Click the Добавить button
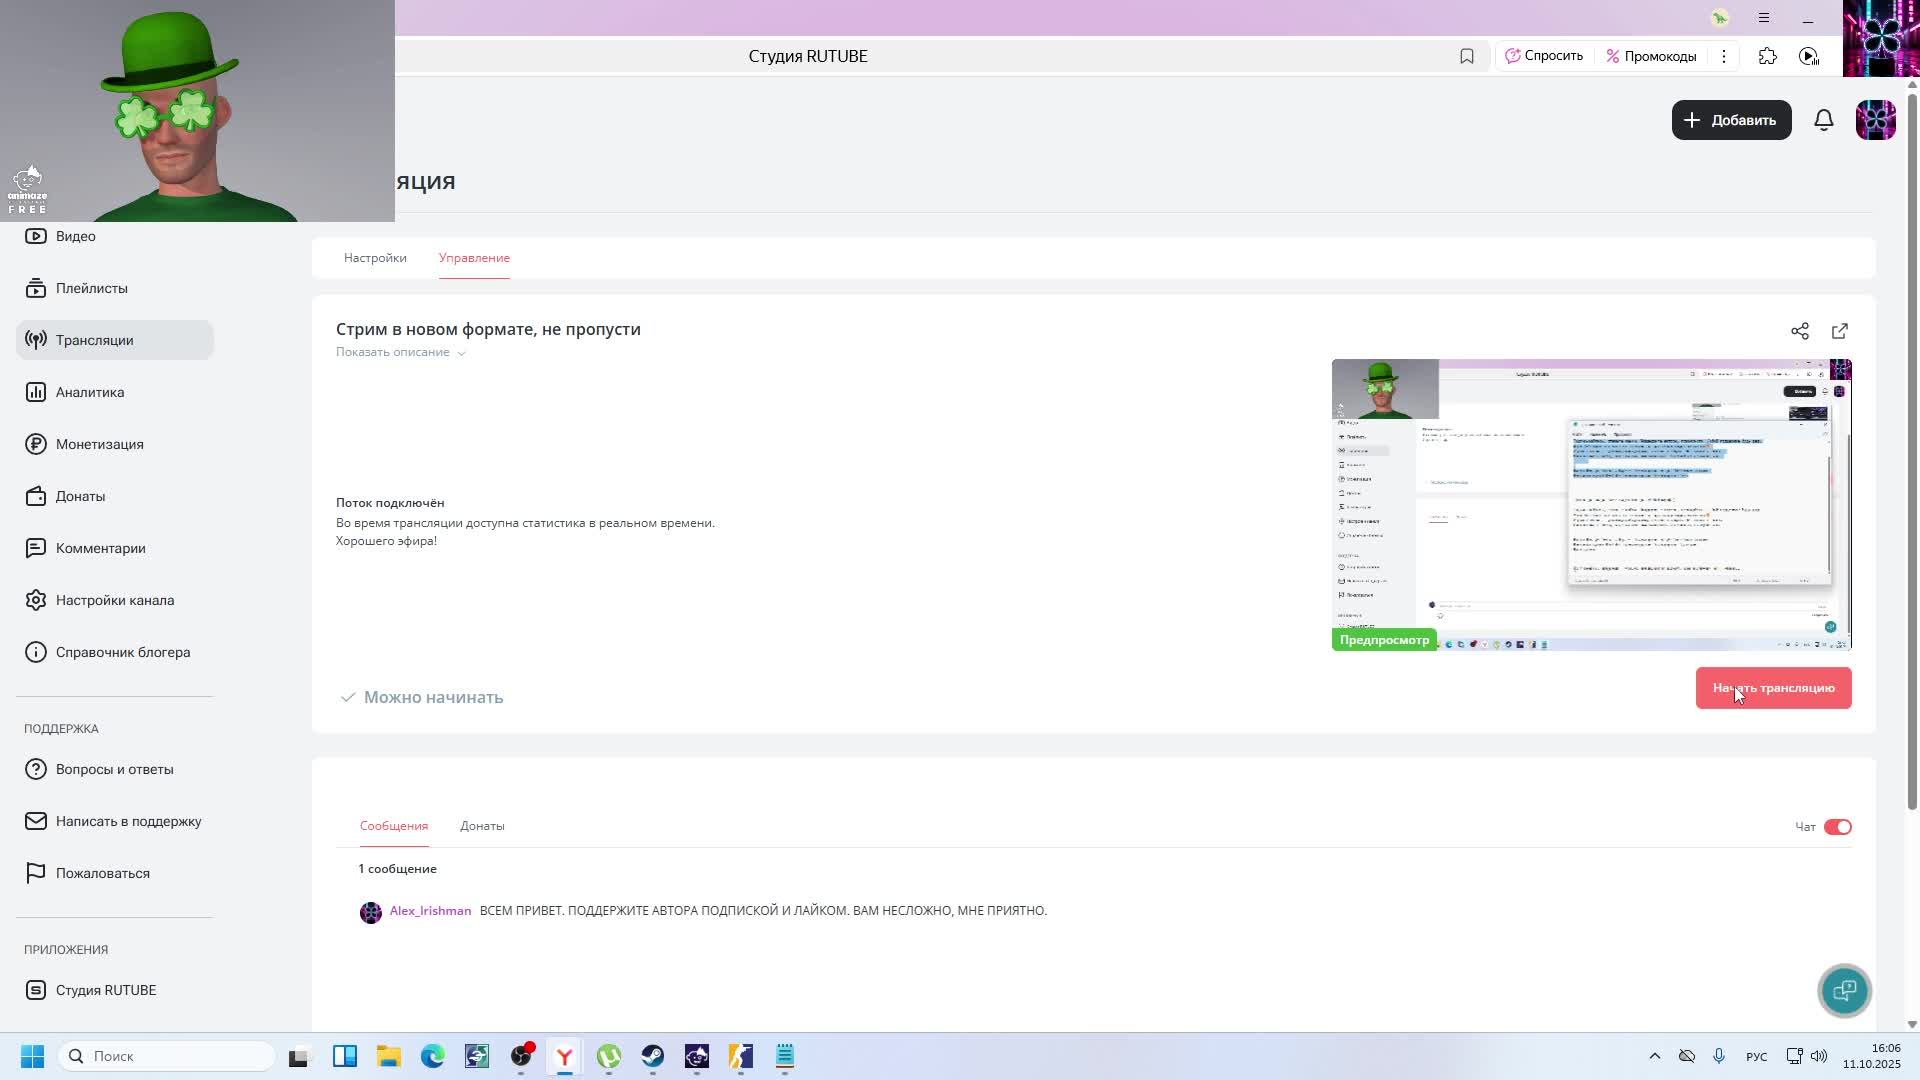 tap(1731, 120)
